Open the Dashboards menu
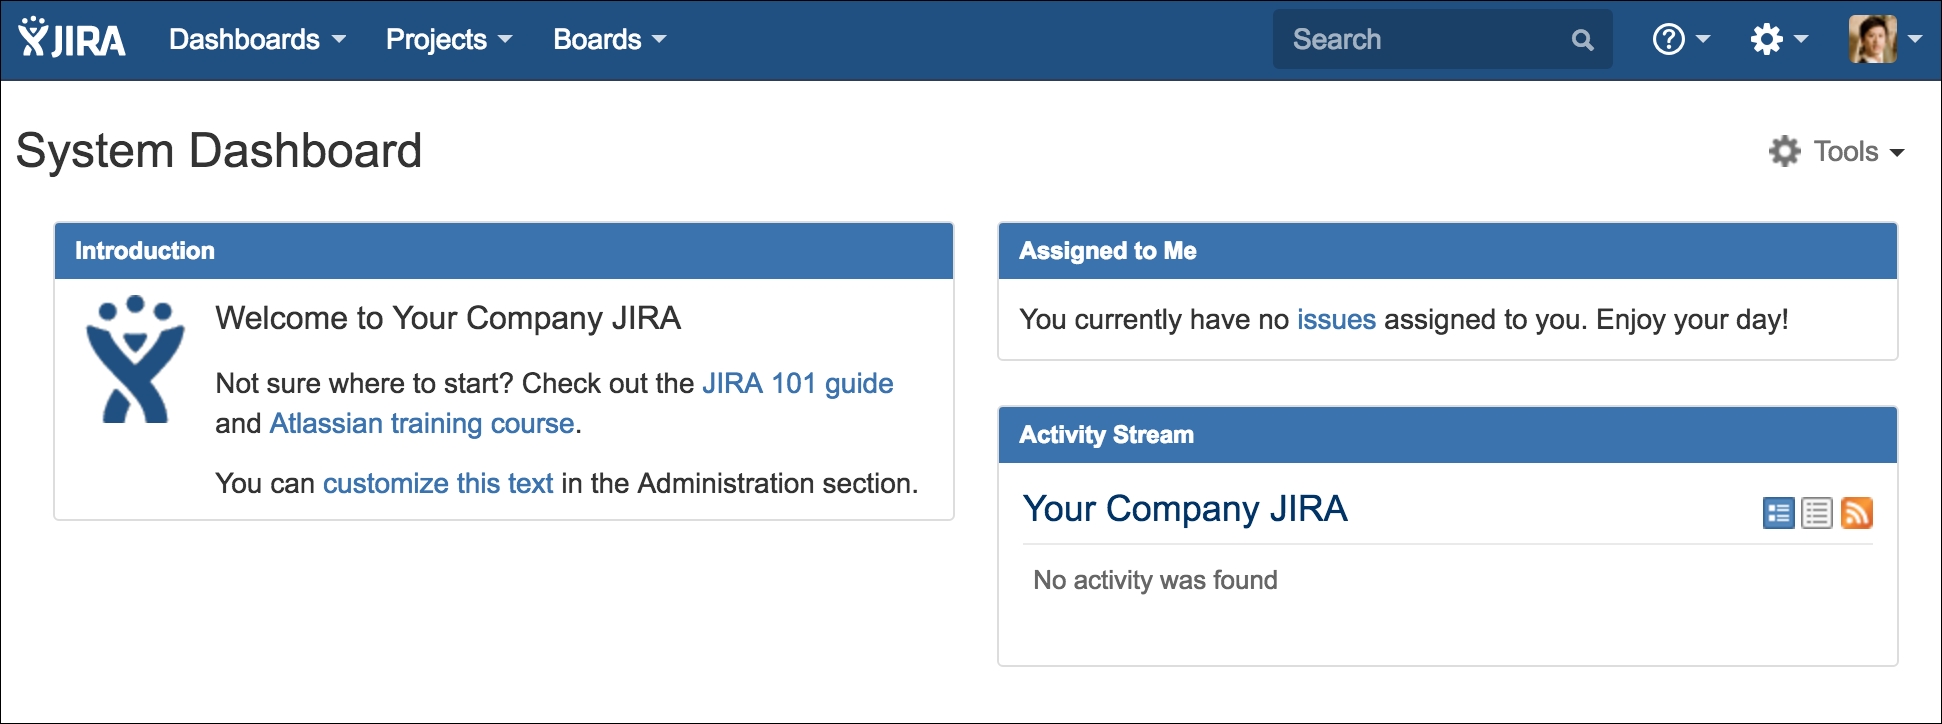The width and height of the screenshot is (1942, 724). coord(257,39)
